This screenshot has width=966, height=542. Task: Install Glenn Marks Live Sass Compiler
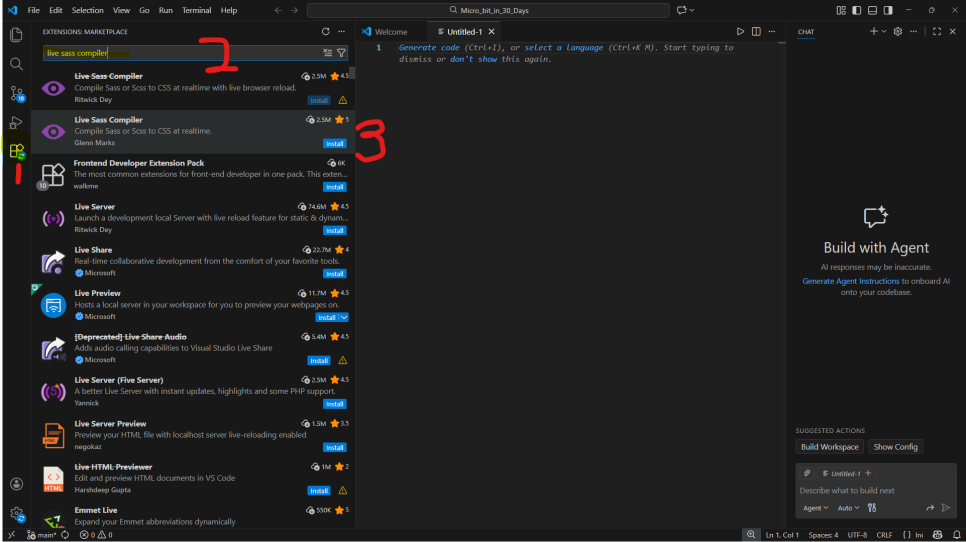coord(335,144)
